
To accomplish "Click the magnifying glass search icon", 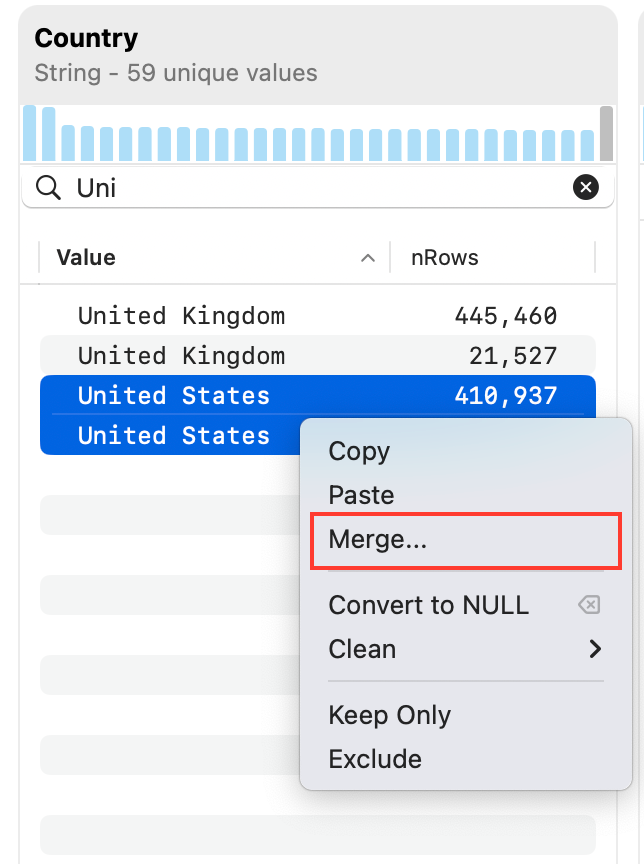I will (x=48, y=187).
